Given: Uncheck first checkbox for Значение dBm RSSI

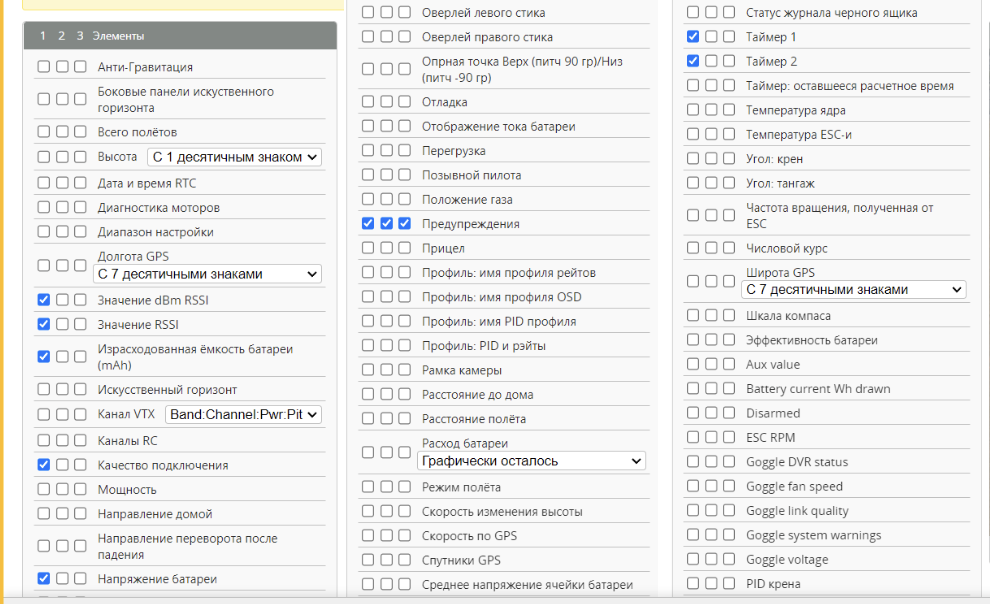Looking at the screenshot, I should coord(44,300).
